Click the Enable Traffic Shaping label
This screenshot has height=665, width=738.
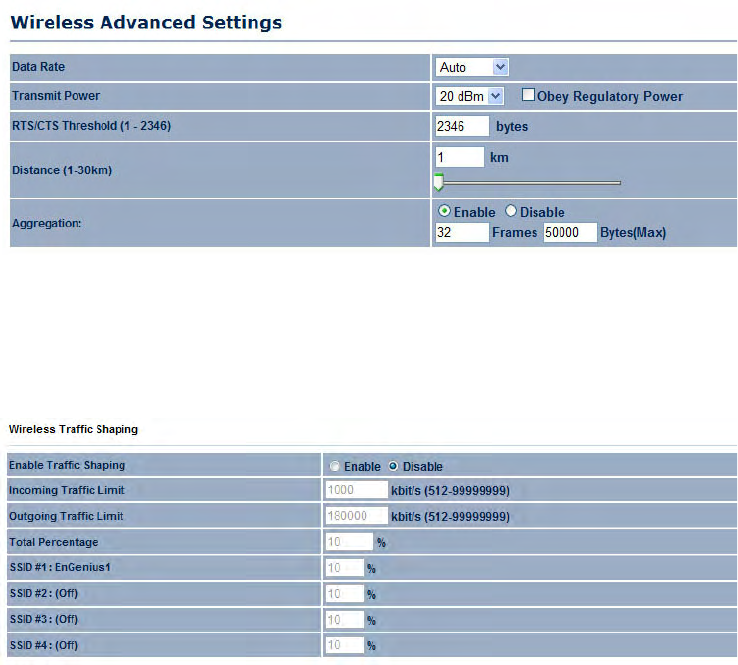(67, 465)
